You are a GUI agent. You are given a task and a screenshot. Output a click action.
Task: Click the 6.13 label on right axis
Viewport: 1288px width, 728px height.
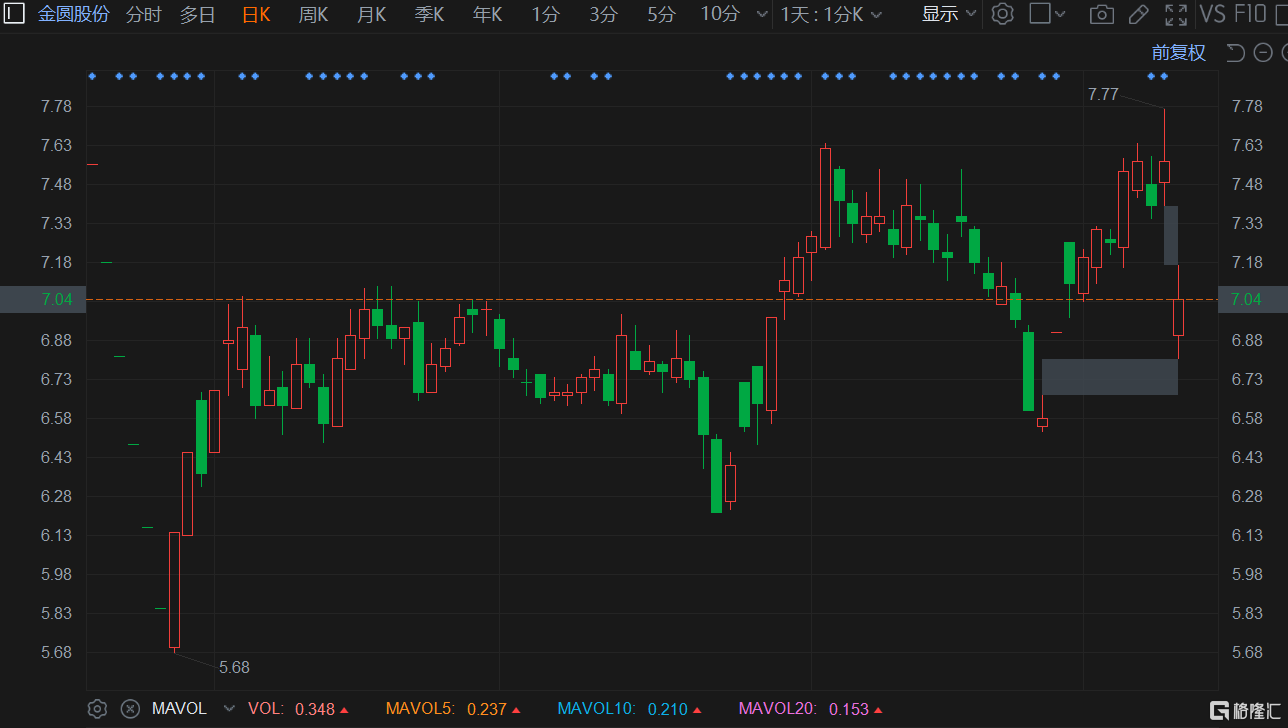1247,535
